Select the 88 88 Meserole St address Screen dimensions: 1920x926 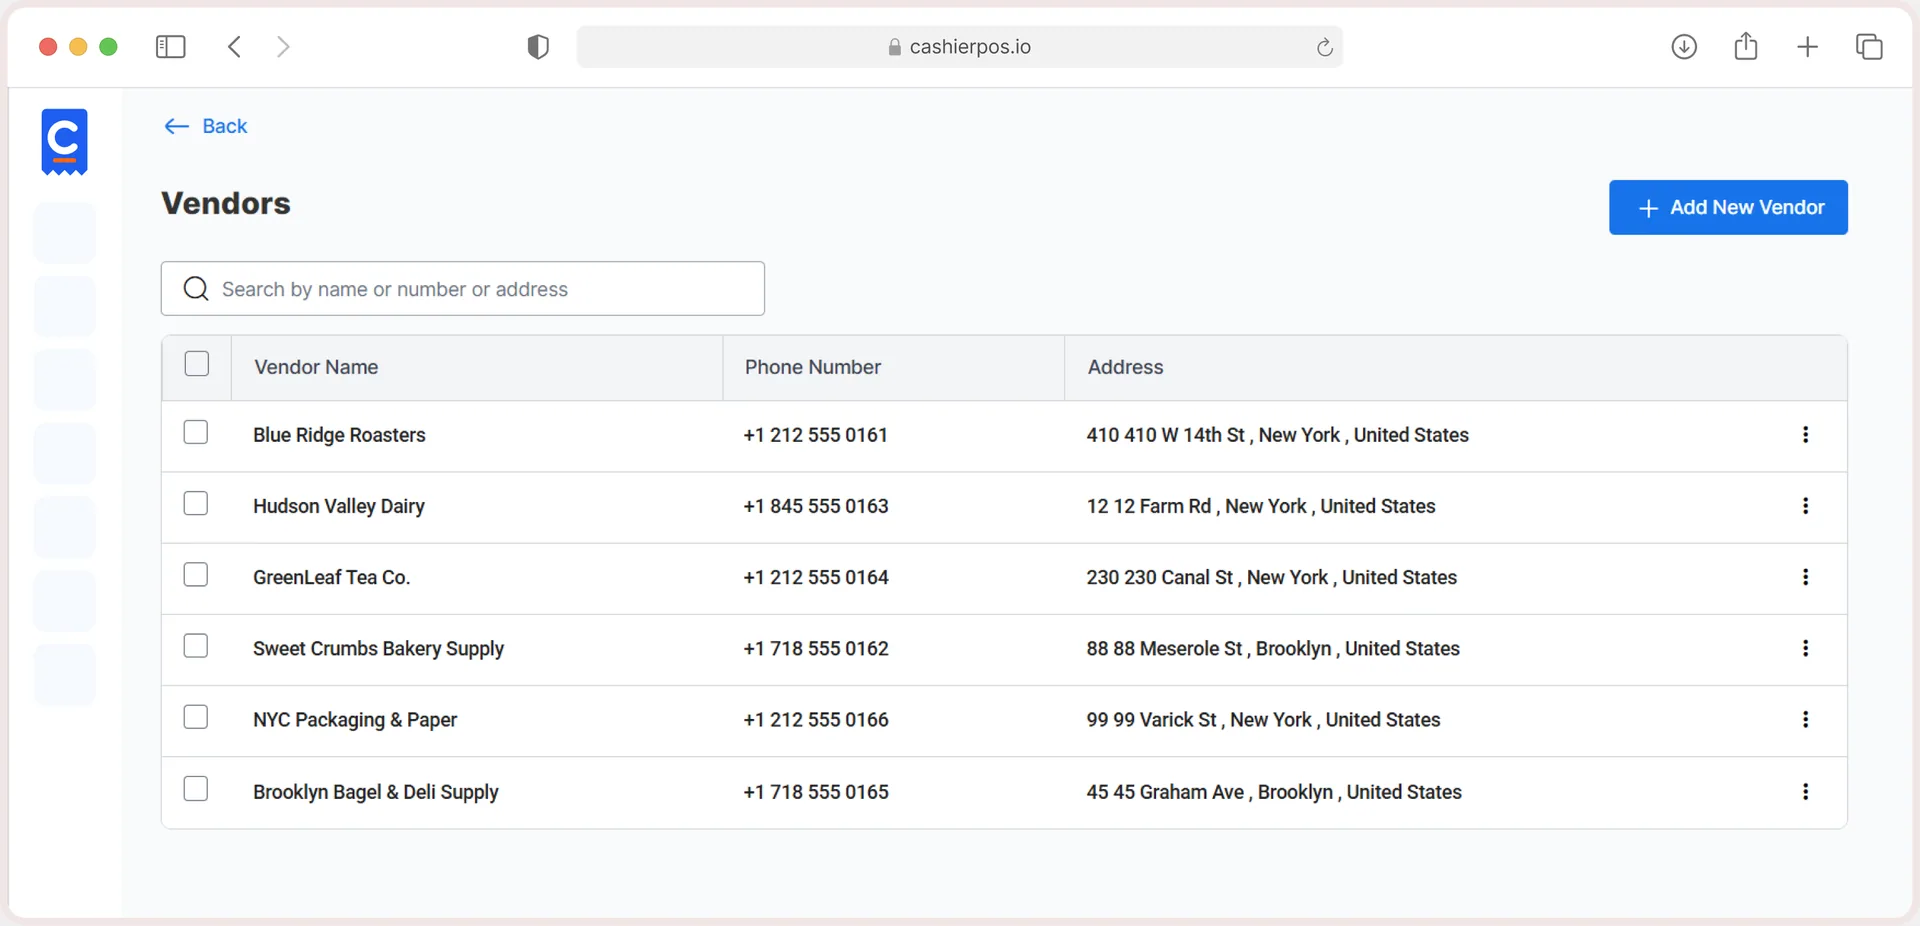(1273, 649)
